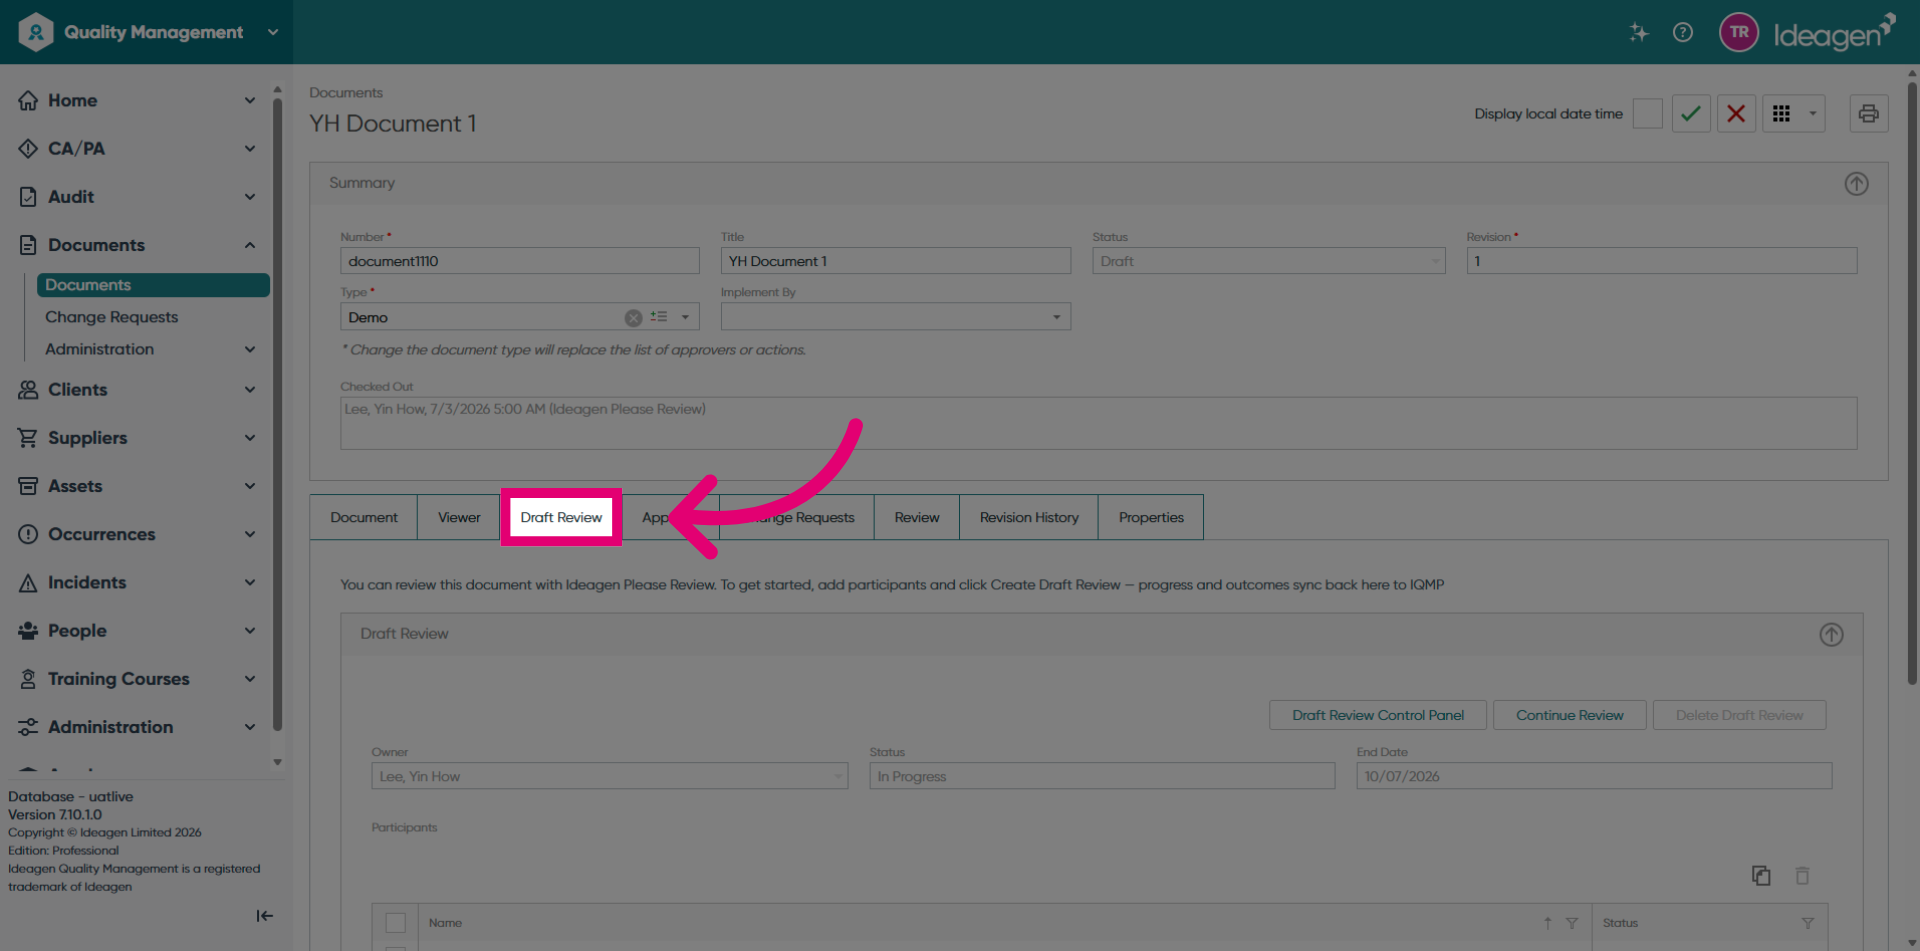1920x951 pixels.
Task: Select the Draft Review tab
Action: click(561, 517)
